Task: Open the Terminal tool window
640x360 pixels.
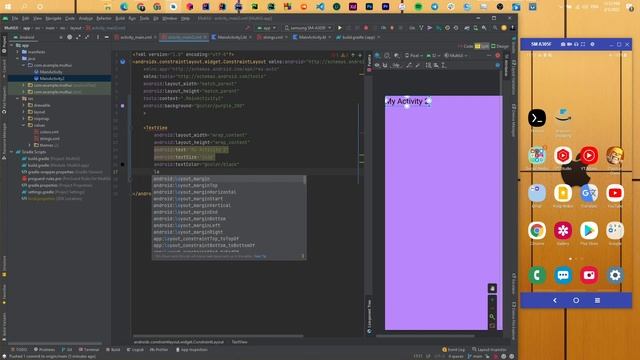Action: pos(89,350)
